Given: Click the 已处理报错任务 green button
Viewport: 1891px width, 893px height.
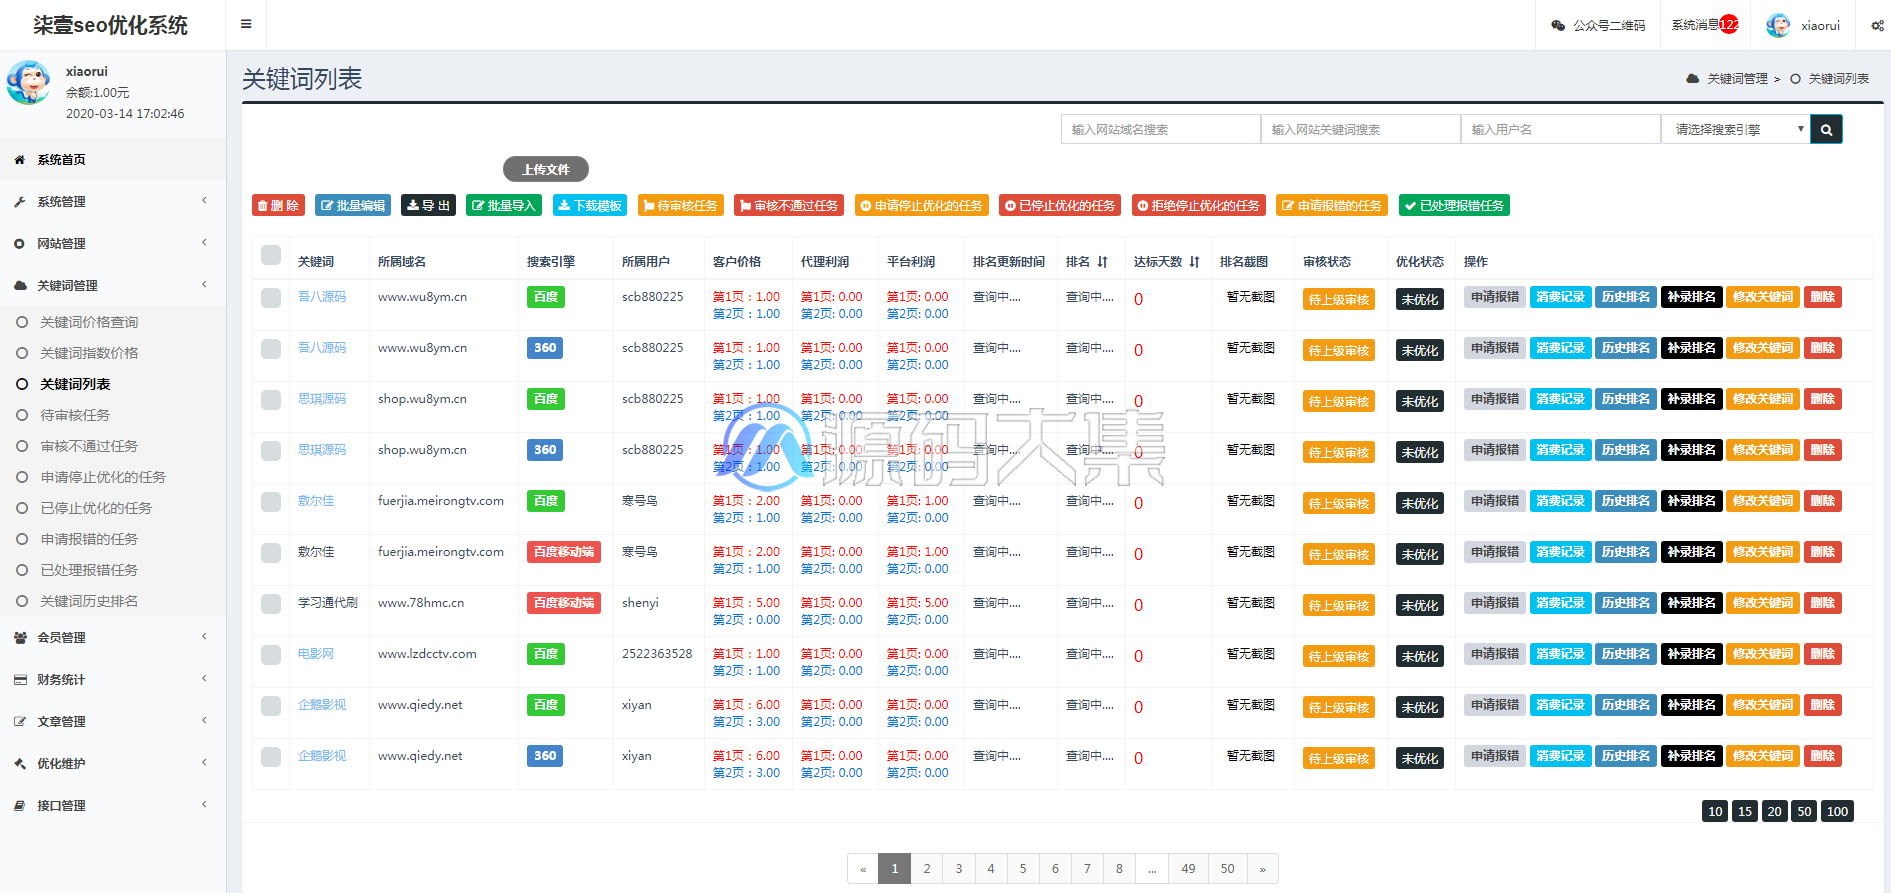Looking at the screenshot, I should [x=1454, y=205].
